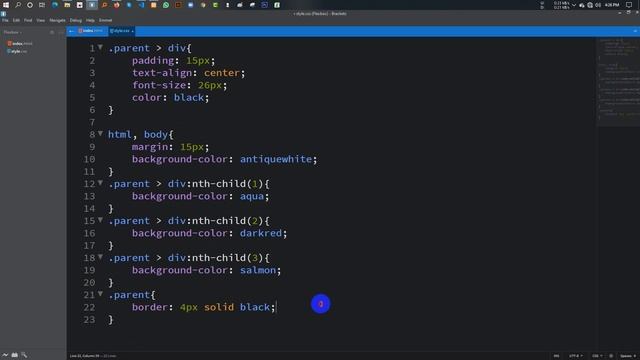Click the word antiquewhite on line 10
This screenshot has height=360, width=640.
pyautogui.click(x=276, y=159)
